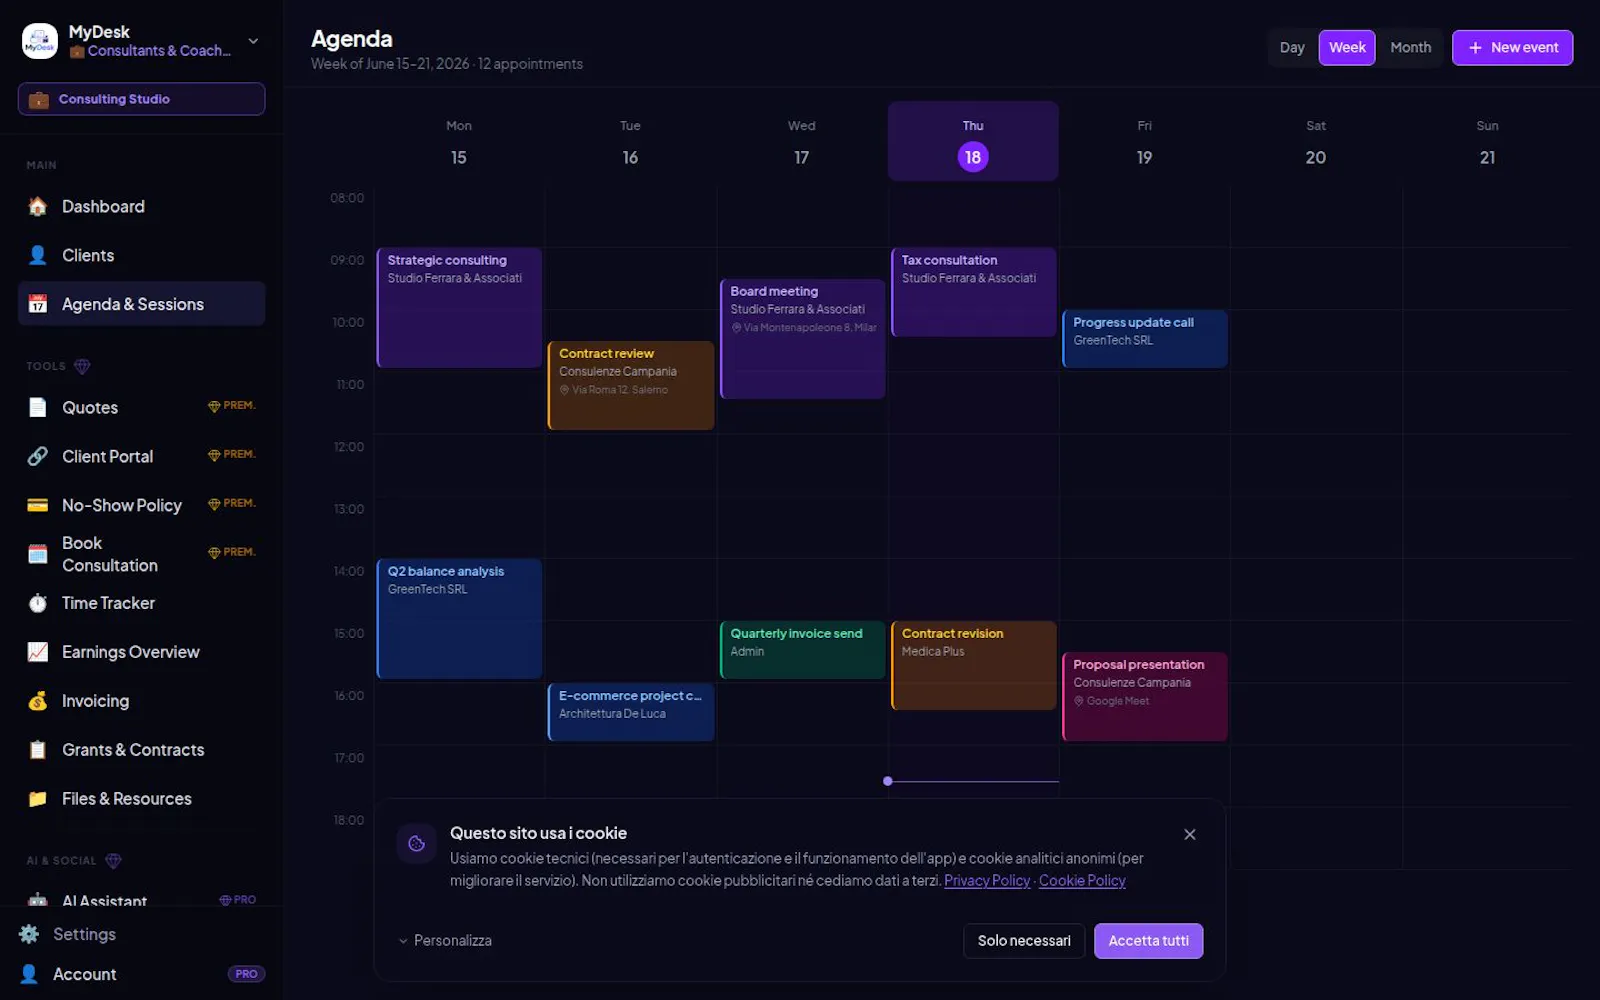Click the current time marker dot
The image size is (1600, 1000).
pos(888,781)
